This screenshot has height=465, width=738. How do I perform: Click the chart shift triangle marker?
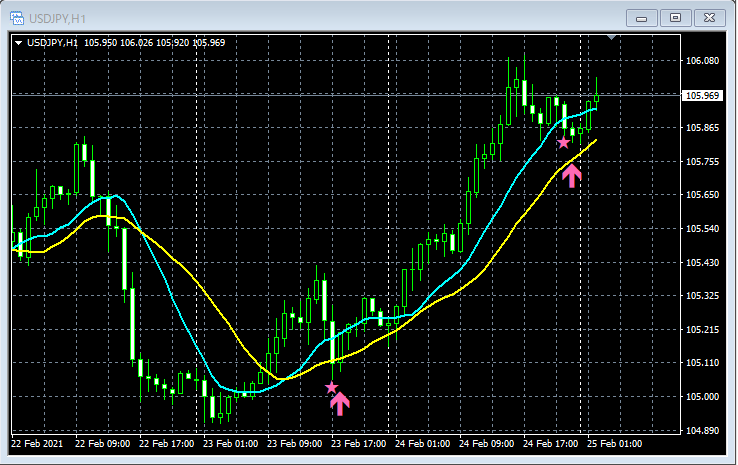click(611, 37)
